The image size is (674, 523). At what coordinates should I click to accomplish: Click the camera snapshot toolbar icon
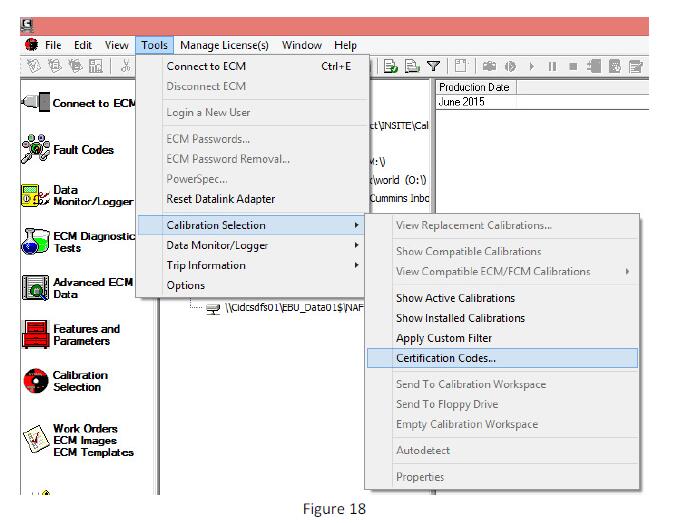489,66
